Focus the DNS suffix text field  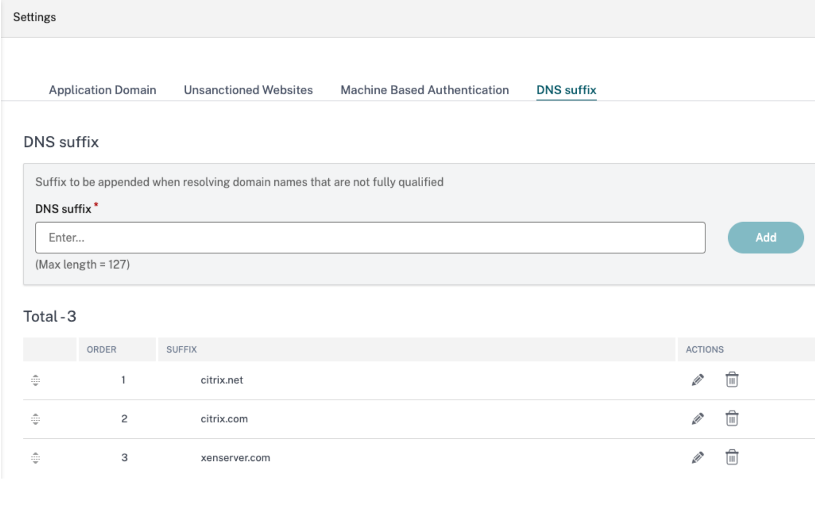(x=370, y=238)
